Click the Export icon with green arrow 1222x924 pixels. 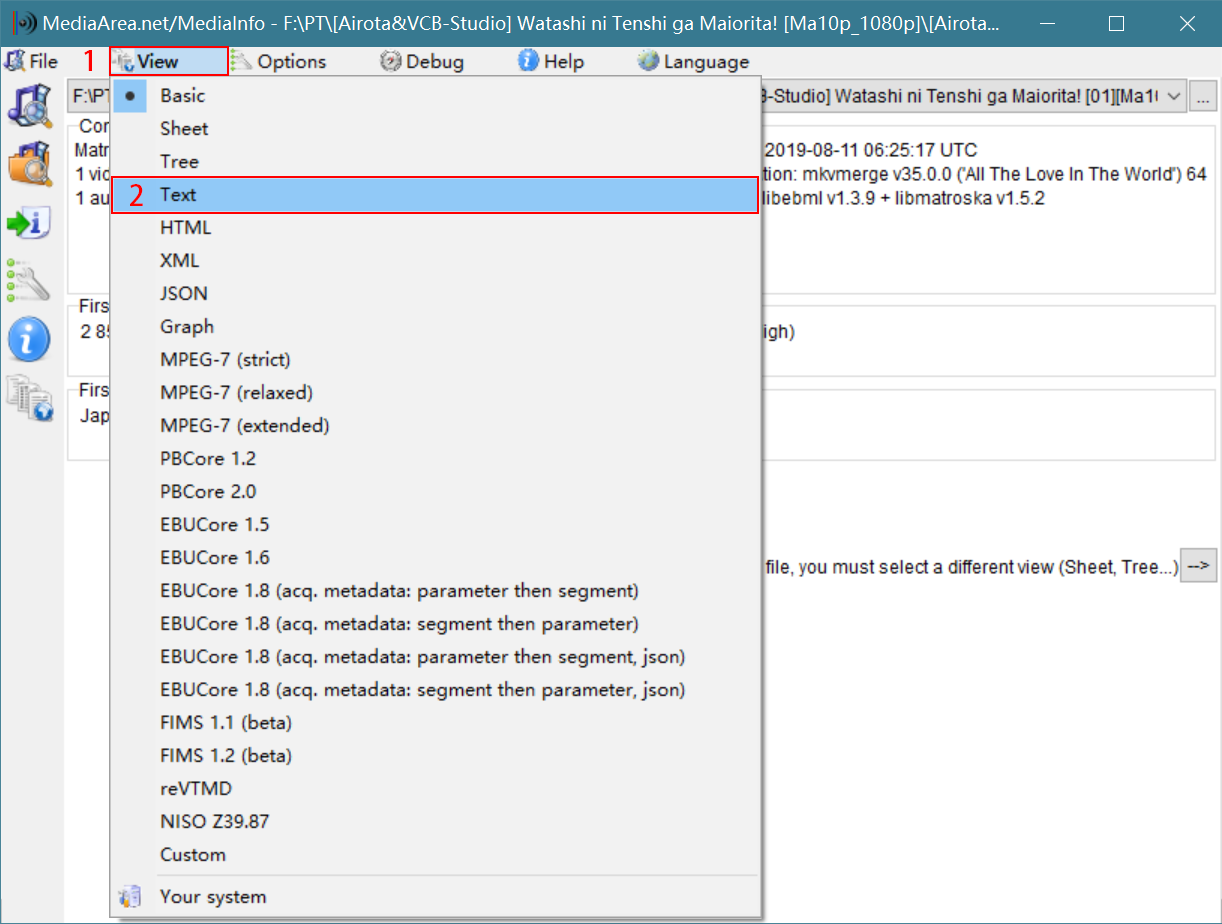coord(29,223)
